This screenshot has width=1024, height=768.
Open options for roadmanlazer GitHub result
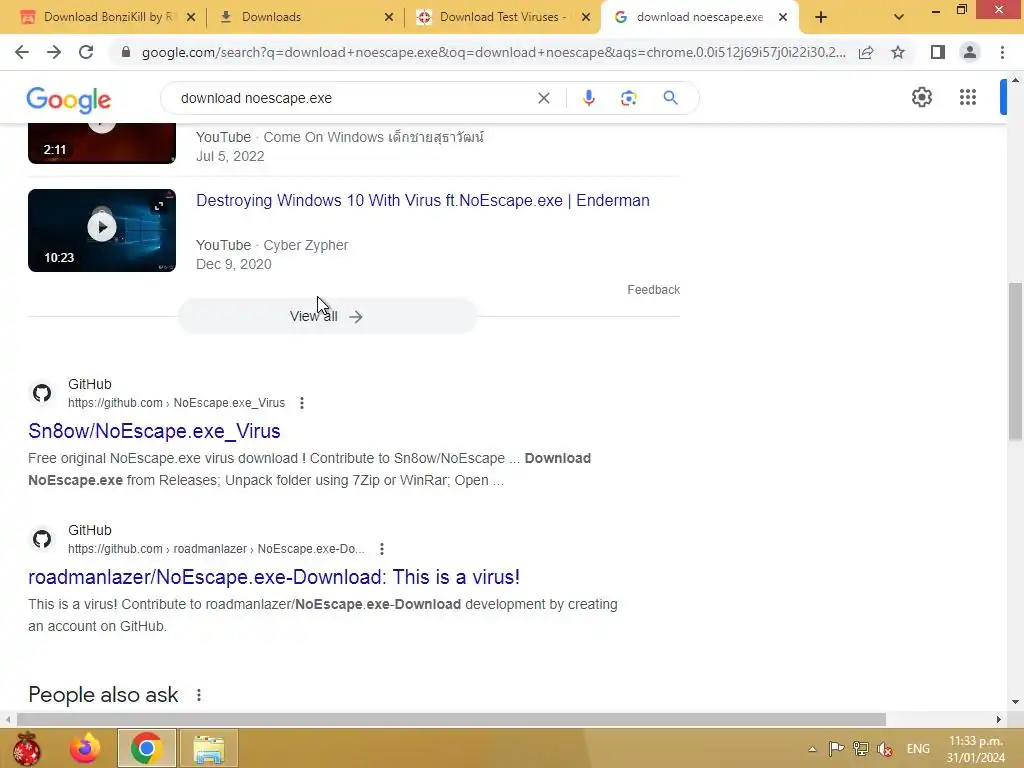tap(382, 549)
